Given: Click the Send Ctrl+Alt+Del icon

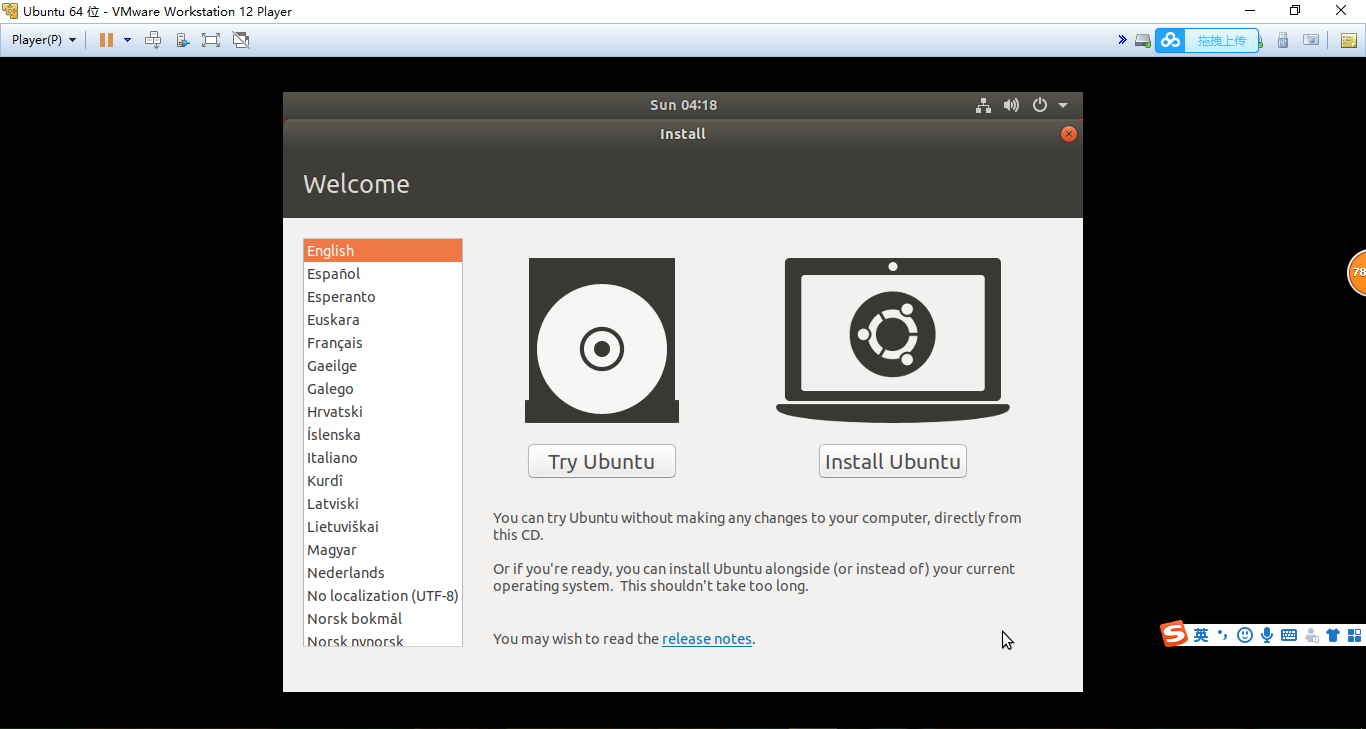Looking at the screenshot, I should click(x=153, y=40).
